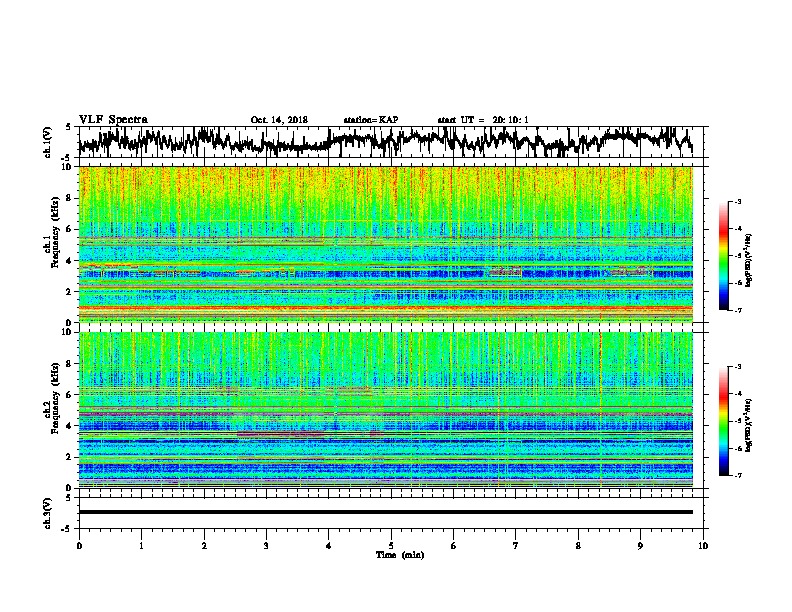Select the time axis tick label "1"
Screen dimensions: 792x612
[x=142, y=545]
